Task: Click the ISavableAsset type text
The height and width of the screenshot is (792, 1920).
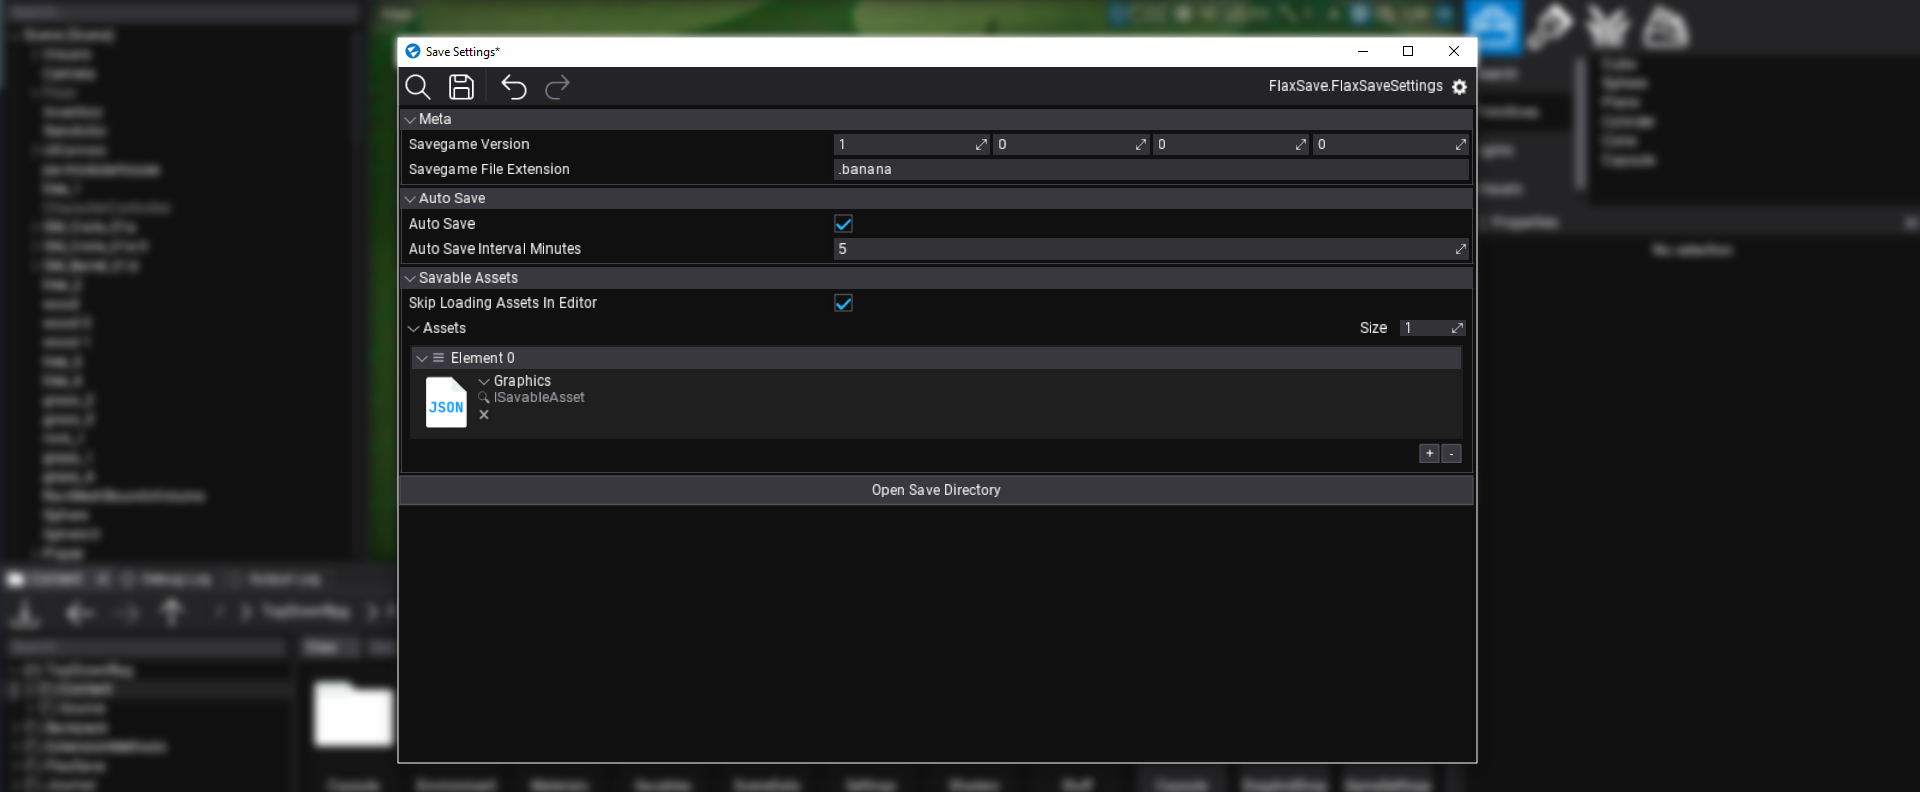Action: pyautogui.click(x=539, y=398)
